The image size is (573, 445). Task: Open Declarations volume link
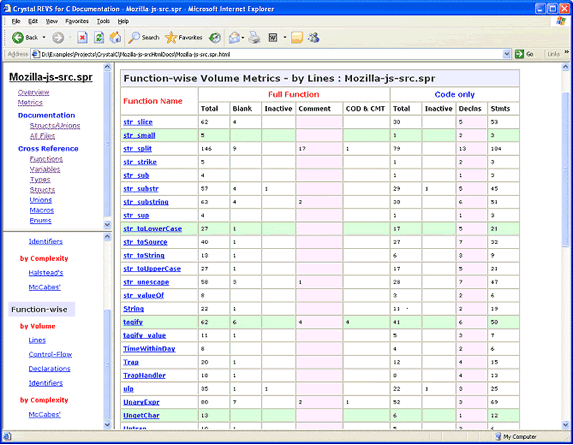click(49, 368)
